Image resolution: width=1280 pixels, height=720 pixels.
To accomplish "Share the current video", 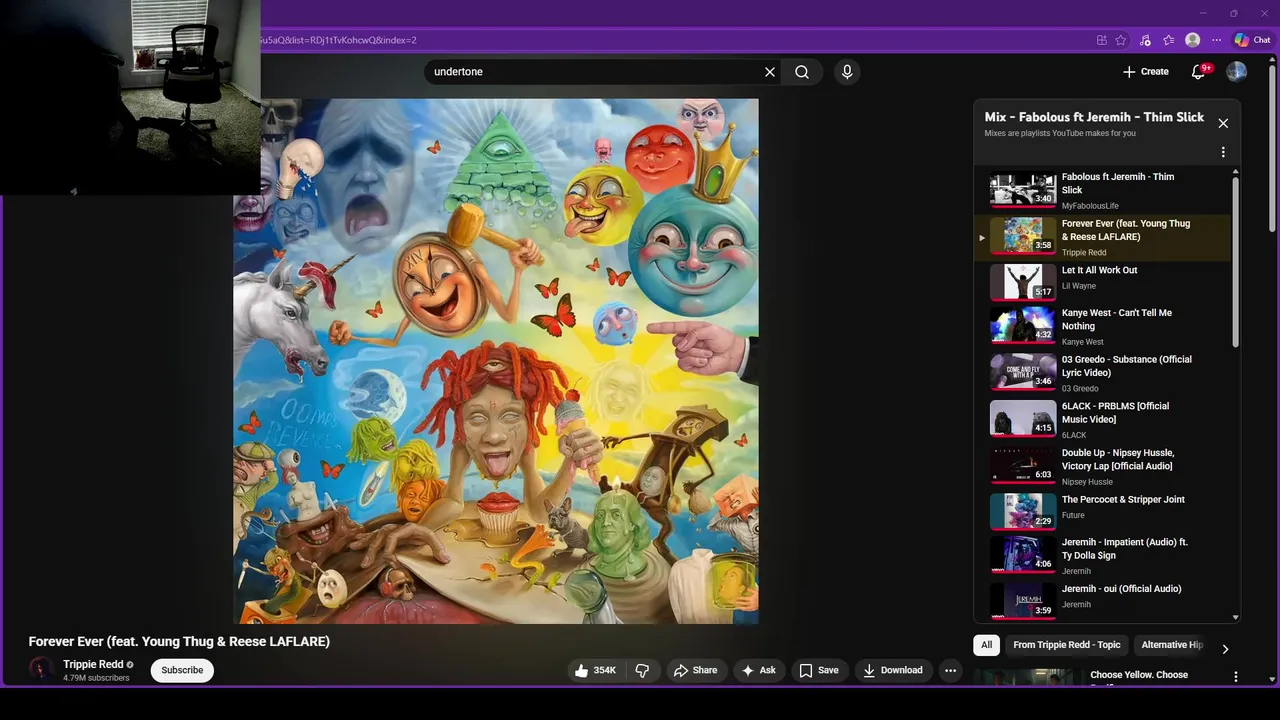I will pos(695,670).
